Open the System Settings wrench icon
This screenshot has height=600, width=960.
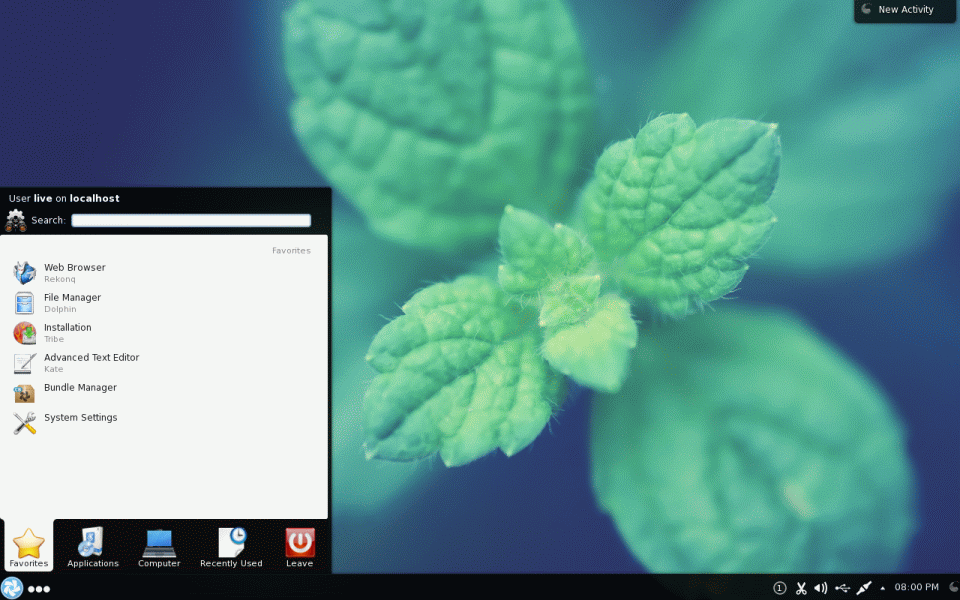pyautogui.click(x=24, y=422)
